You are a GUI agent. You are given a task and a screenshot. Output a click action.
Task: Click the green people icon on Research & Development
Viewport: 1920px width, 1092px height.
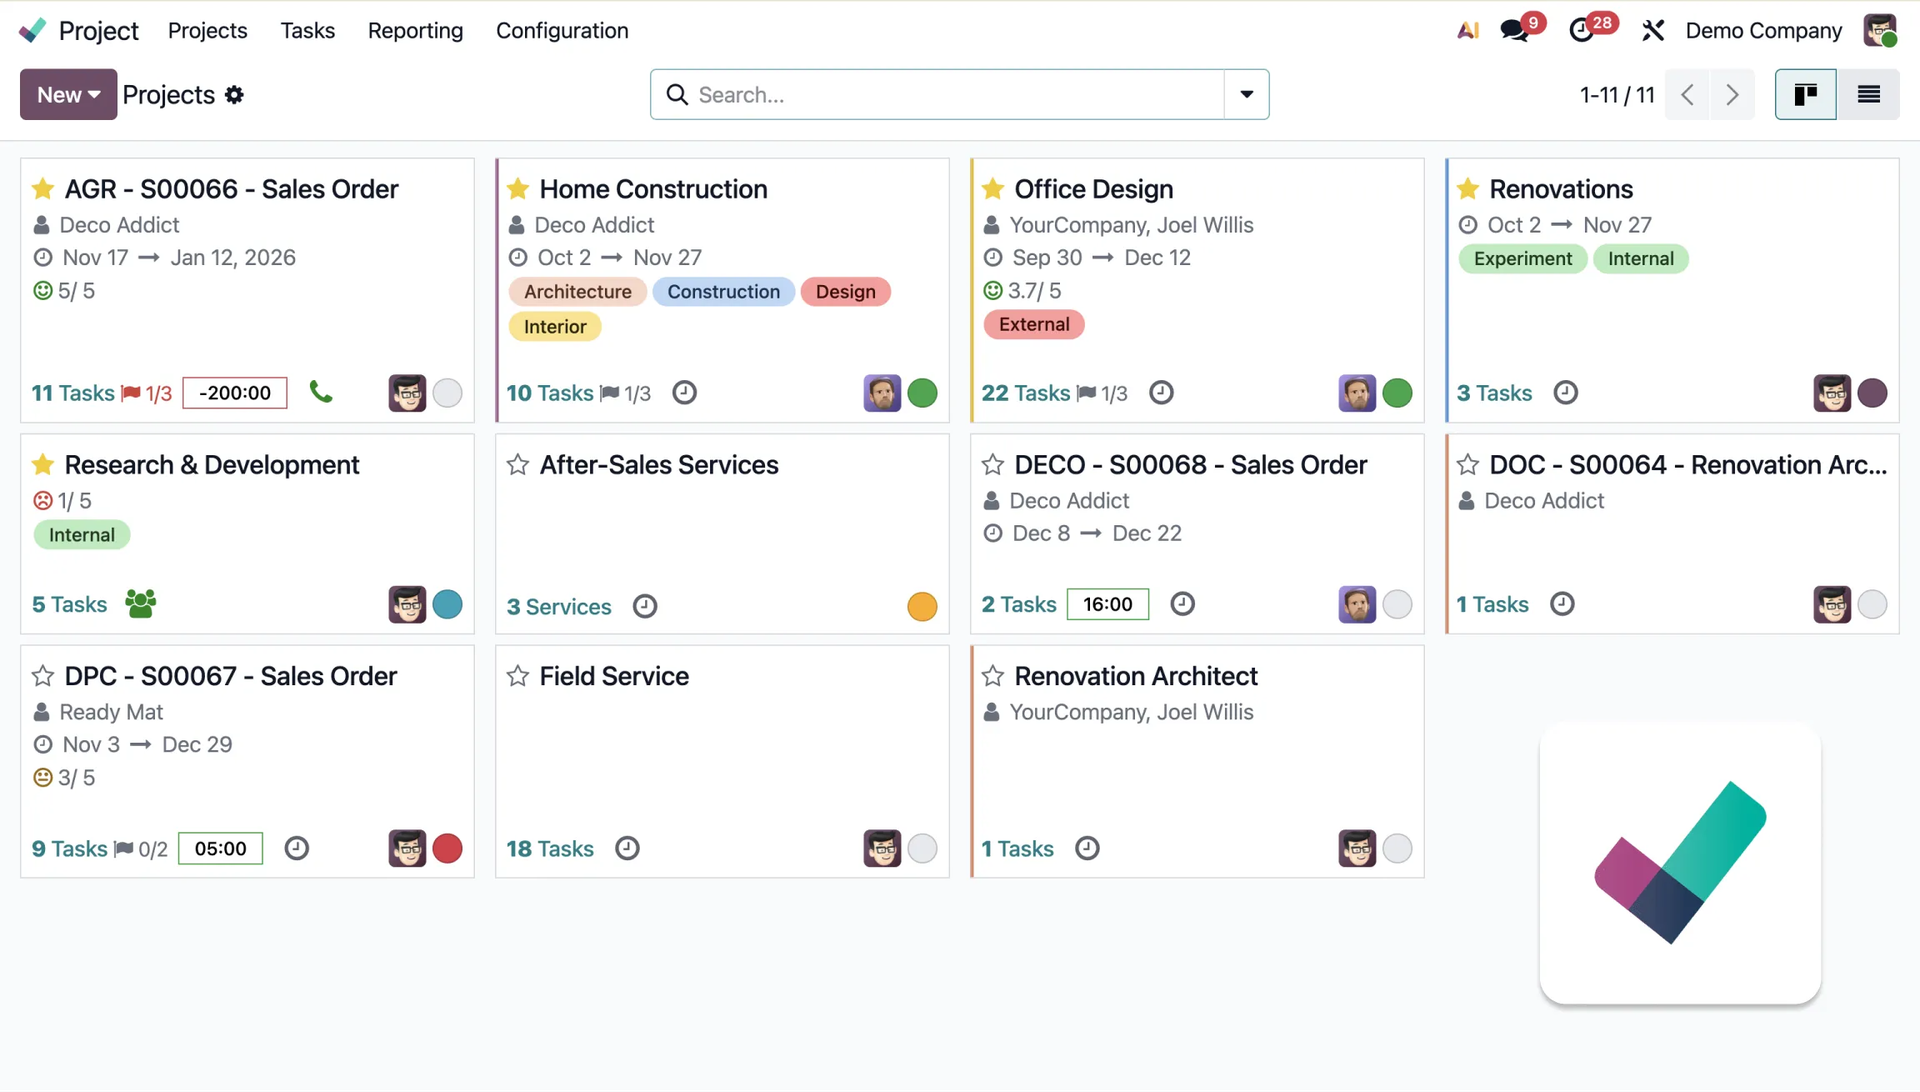point(140,604)
